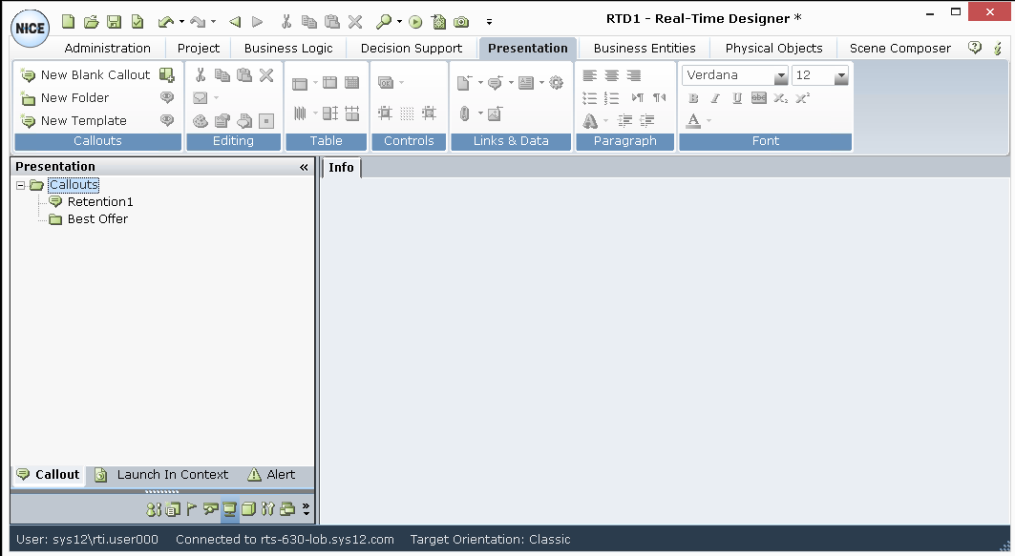Image resolution: width=1015 pixels, height=556 pixels.
Task: Toggle Underline font formatting
Action: tap(737, 98)
